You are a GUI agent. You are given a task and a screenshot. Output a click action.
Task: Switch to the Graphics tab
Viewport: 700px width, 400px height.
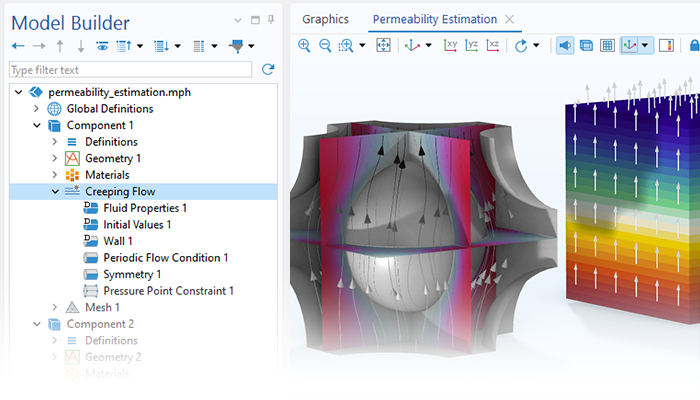325,19
